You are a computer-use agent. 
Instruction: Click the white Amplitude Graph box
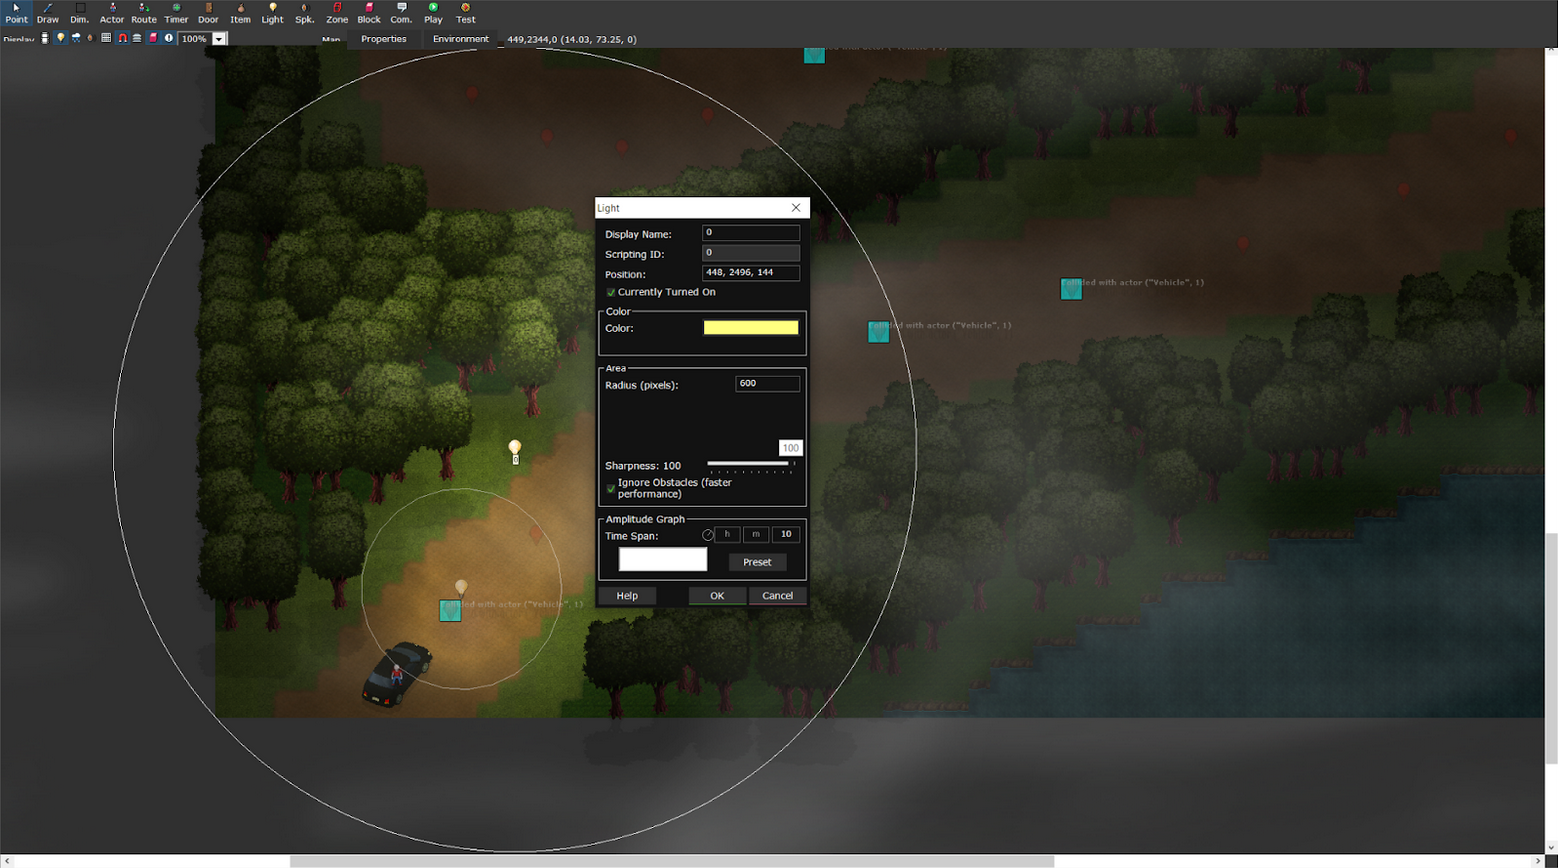tap(663, 559)
